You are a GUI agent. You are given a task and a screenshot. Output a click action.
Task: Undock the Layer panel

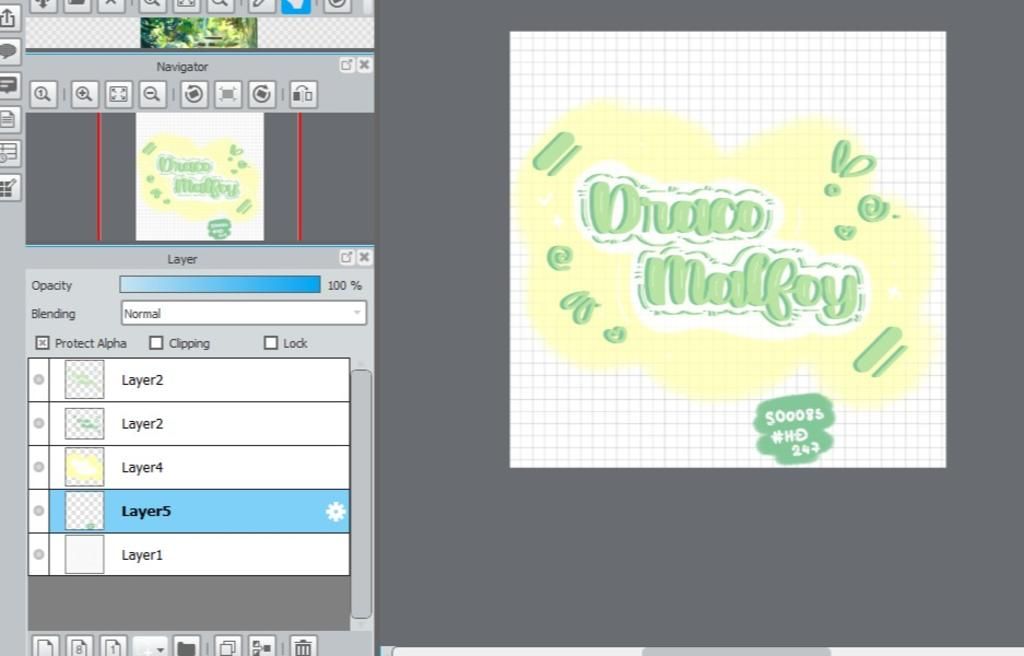(346, 257)
